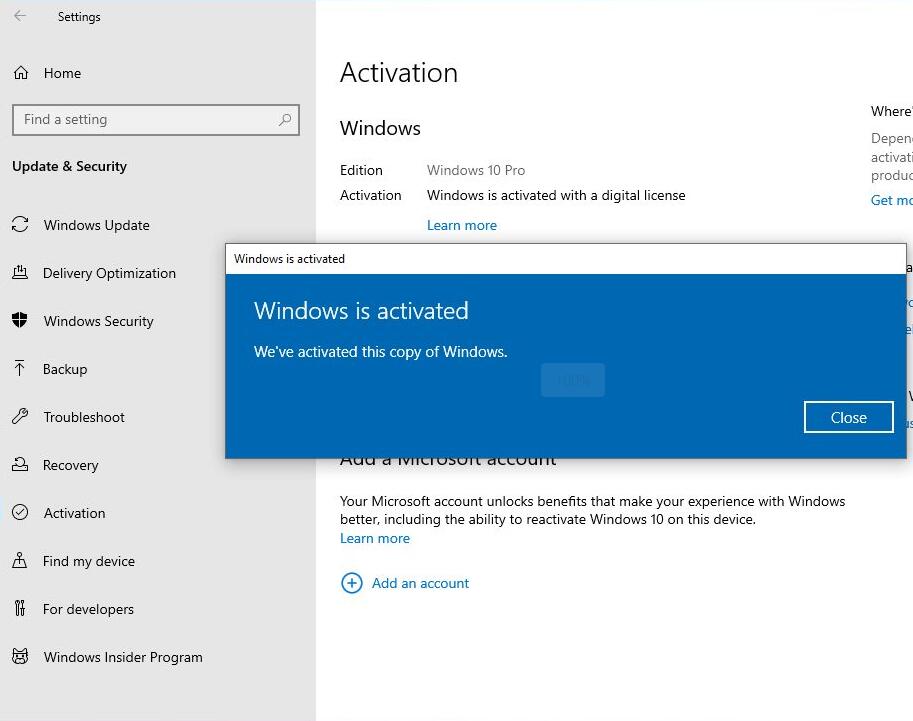Open For developers settings

point(89,609)
